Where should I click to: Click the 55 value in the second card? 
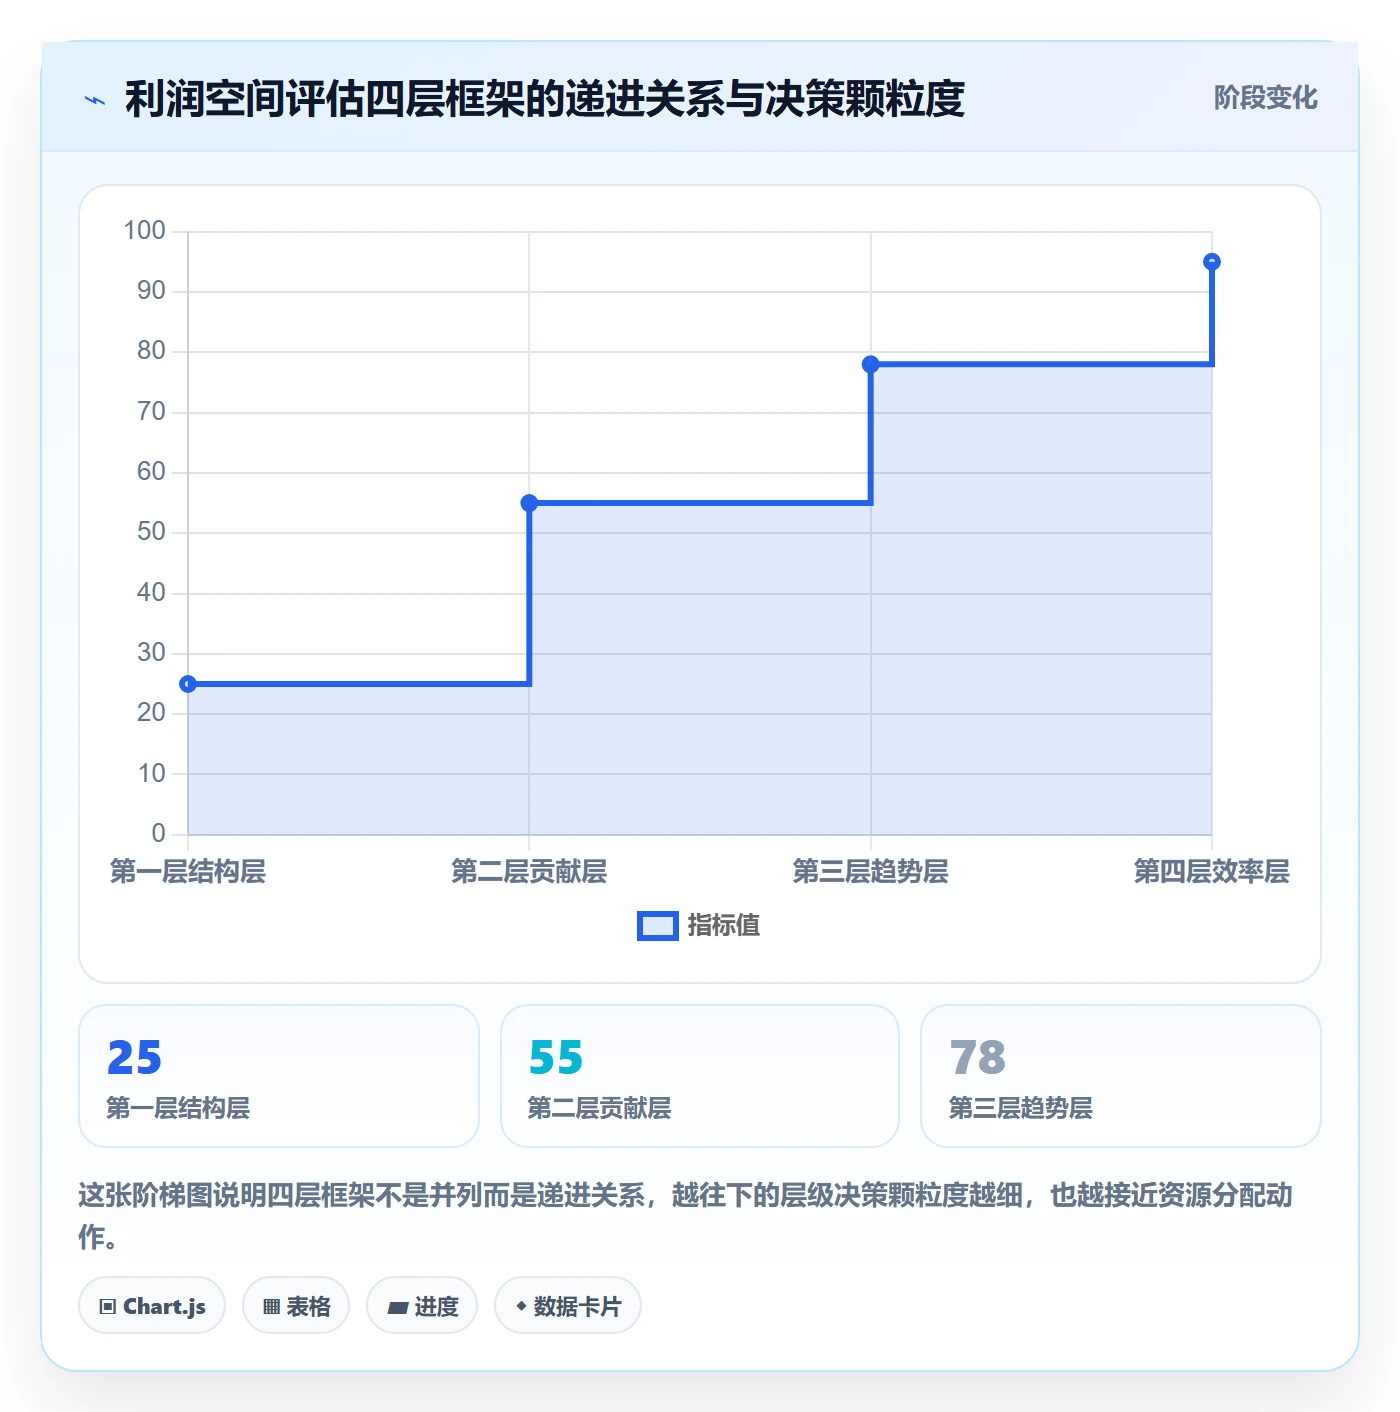coord(556,1058)
